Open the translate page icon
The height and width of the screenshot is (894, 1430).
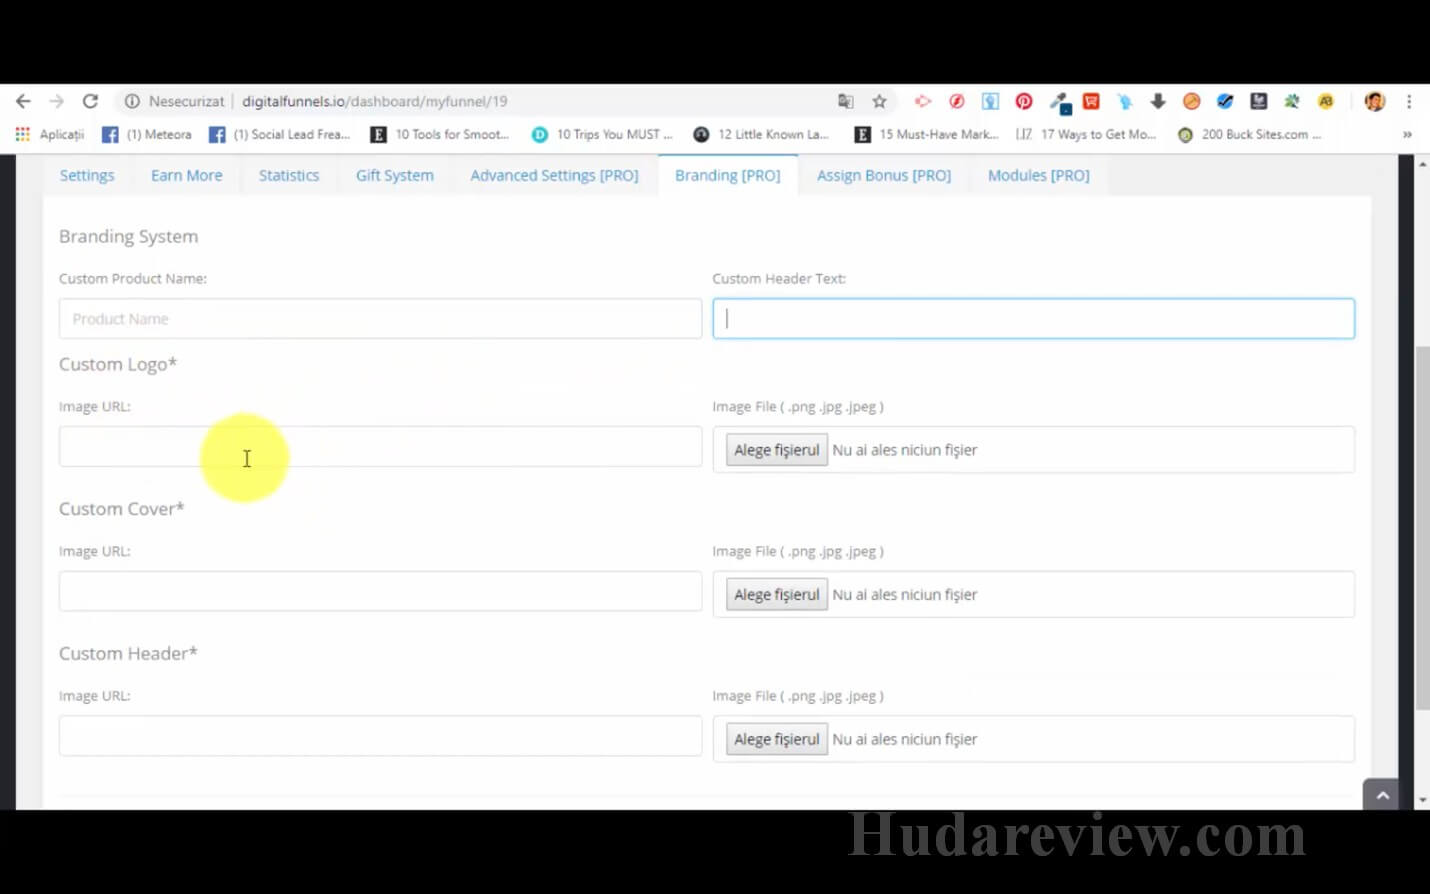coord(846,101)
